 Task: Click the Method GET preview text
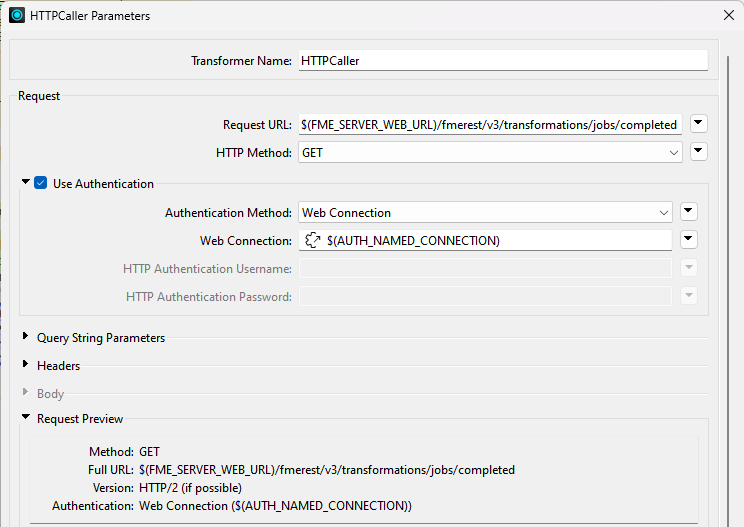pyautogui.click(x=149, y=452)
